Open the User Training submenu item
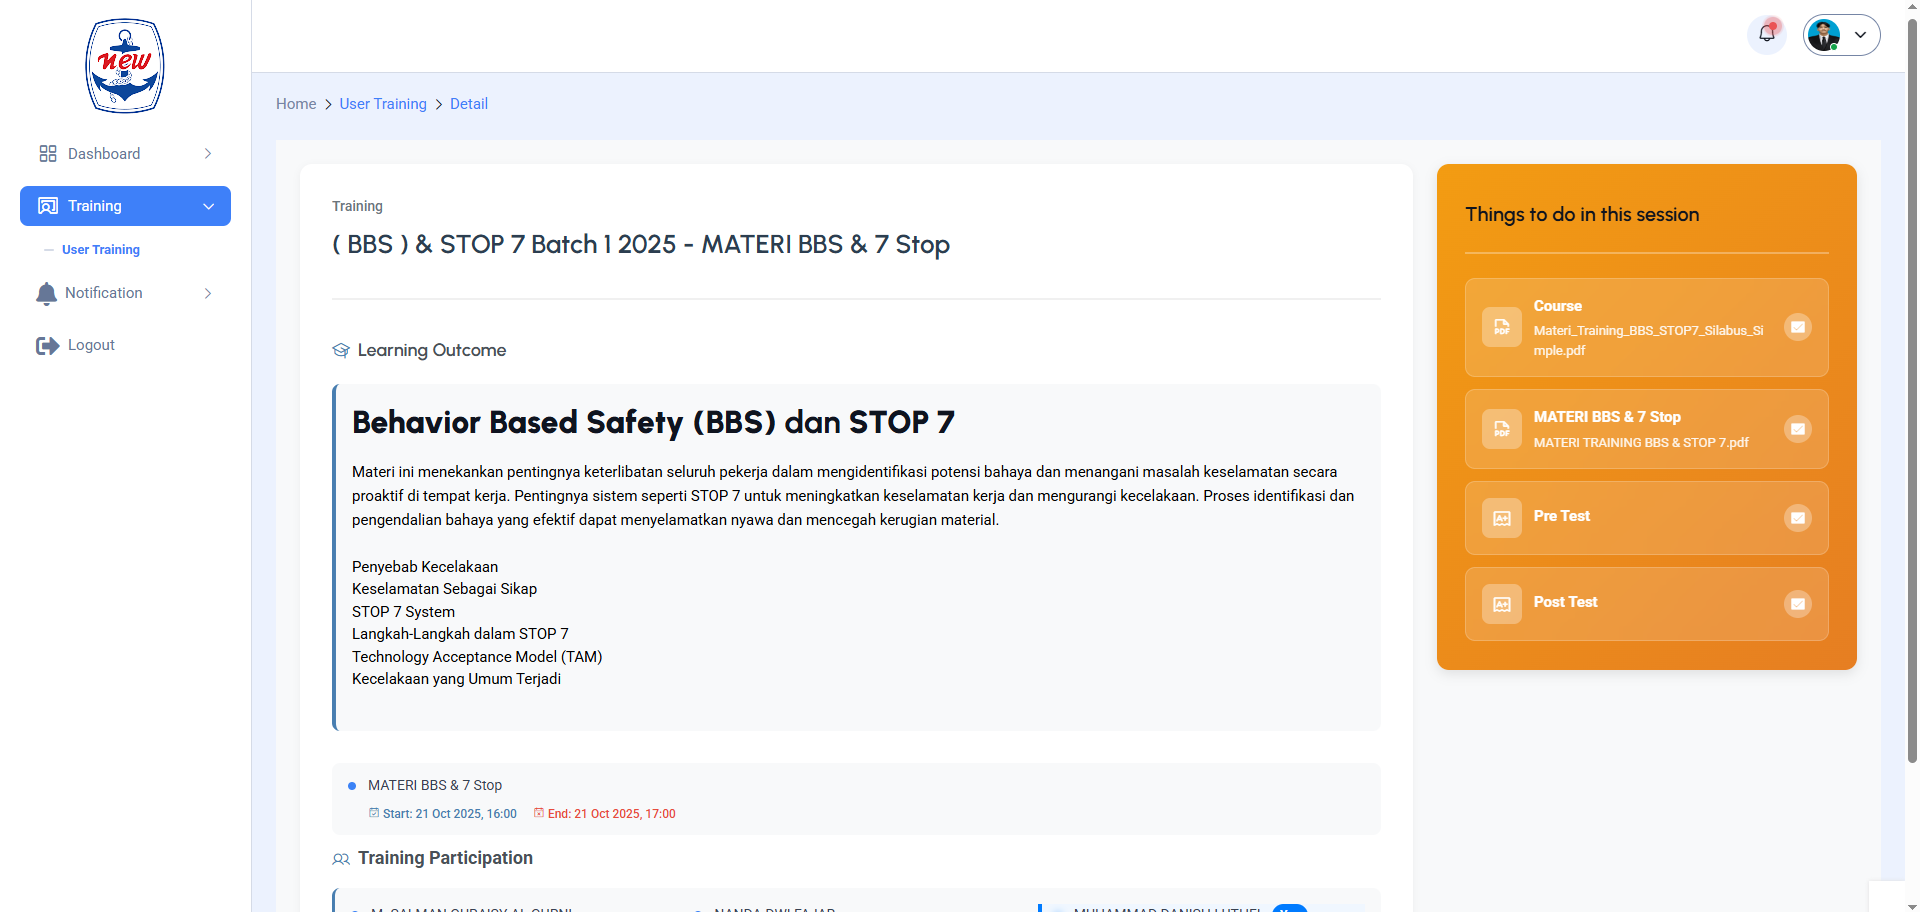Image resolution: width=1920 pixels, height=912 pixels. tap(101, 250)
